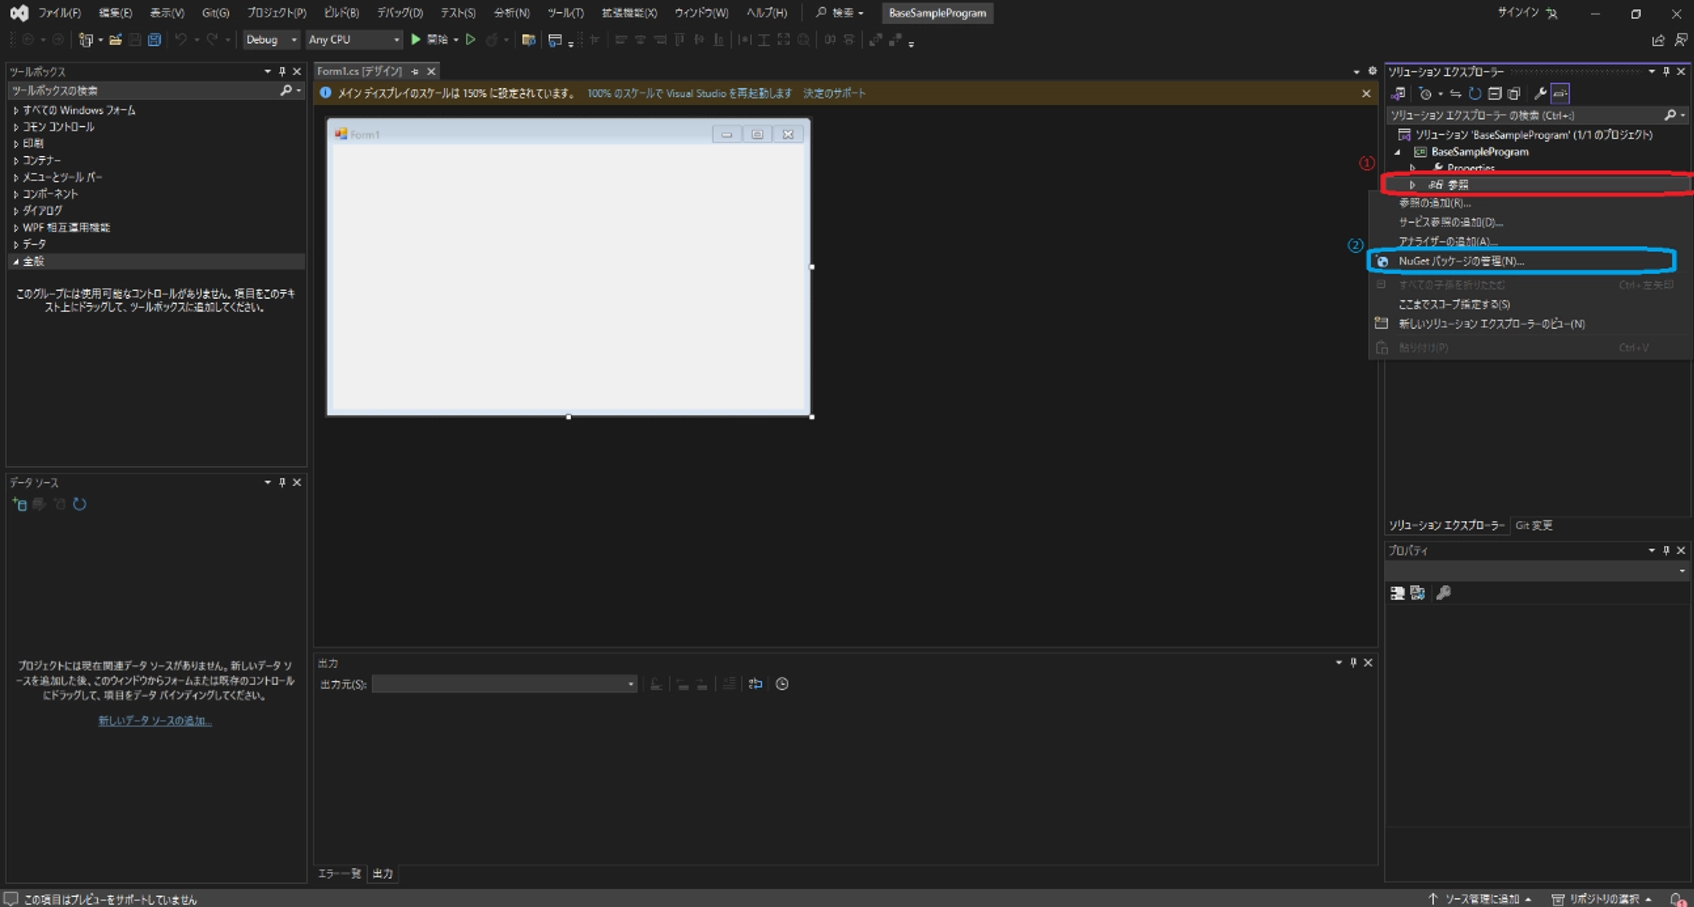Open the ツール(T) menu
The image size is (1694, 907).
pyautogui.click(x=566, y=13)
